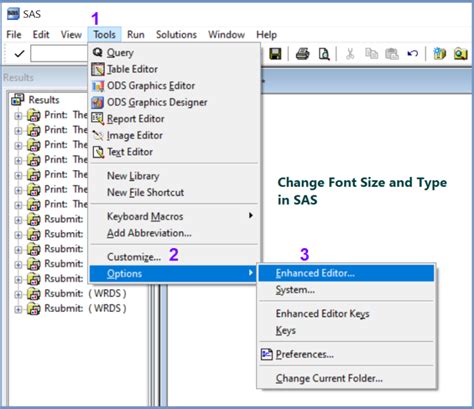Select Customize... in Tools menu

(x=173, y=257)
